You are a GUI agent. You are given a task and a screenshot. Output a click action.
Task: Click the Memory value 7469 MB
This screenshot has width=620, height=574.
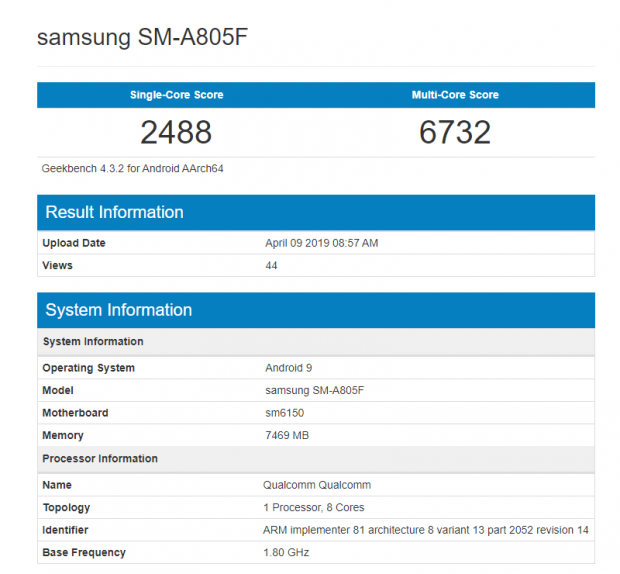click(287, 435)
